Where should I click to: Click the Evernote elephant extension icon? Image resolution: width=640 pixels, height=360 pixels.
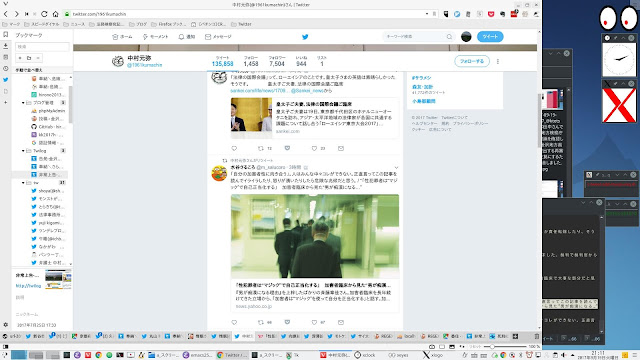click(502, 14)
